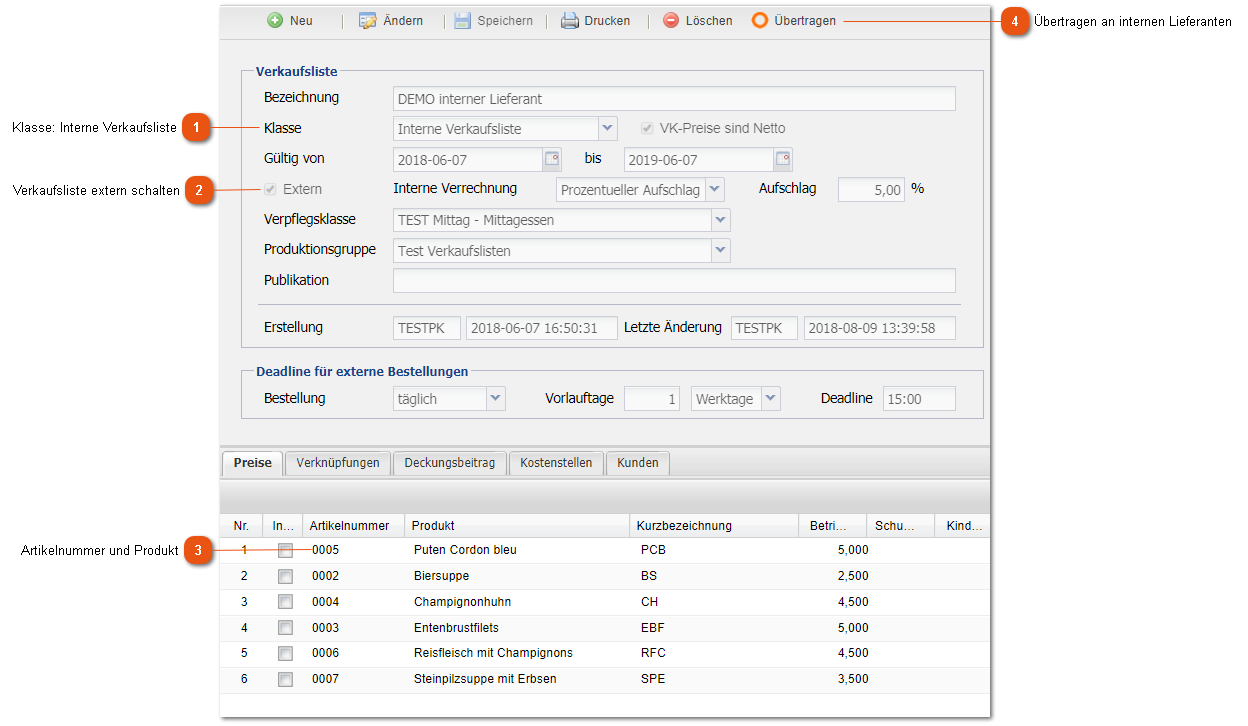Click the Vorlauftage number field

pyautogui.click(x=653, y=399)
